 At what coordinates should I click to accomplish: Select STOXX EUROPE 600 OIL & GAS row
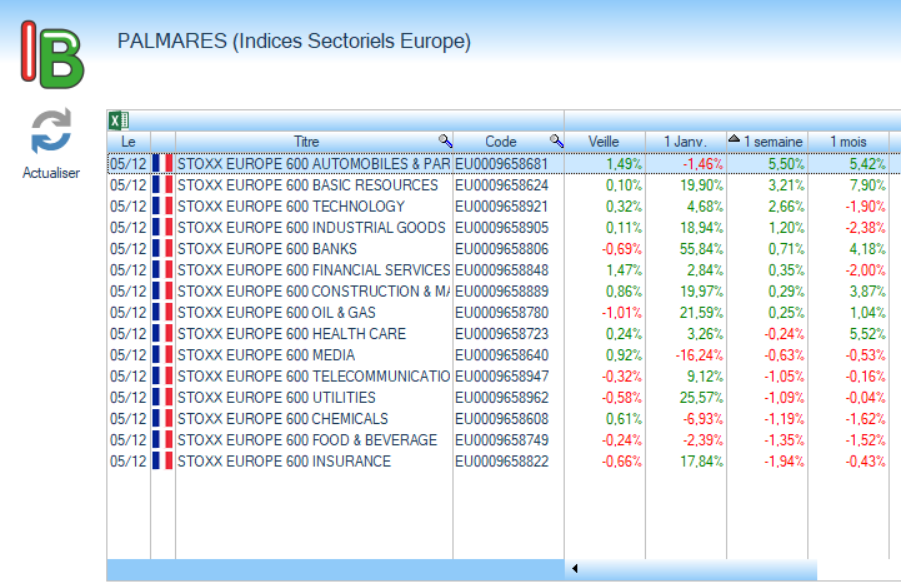tap(276, 313)
